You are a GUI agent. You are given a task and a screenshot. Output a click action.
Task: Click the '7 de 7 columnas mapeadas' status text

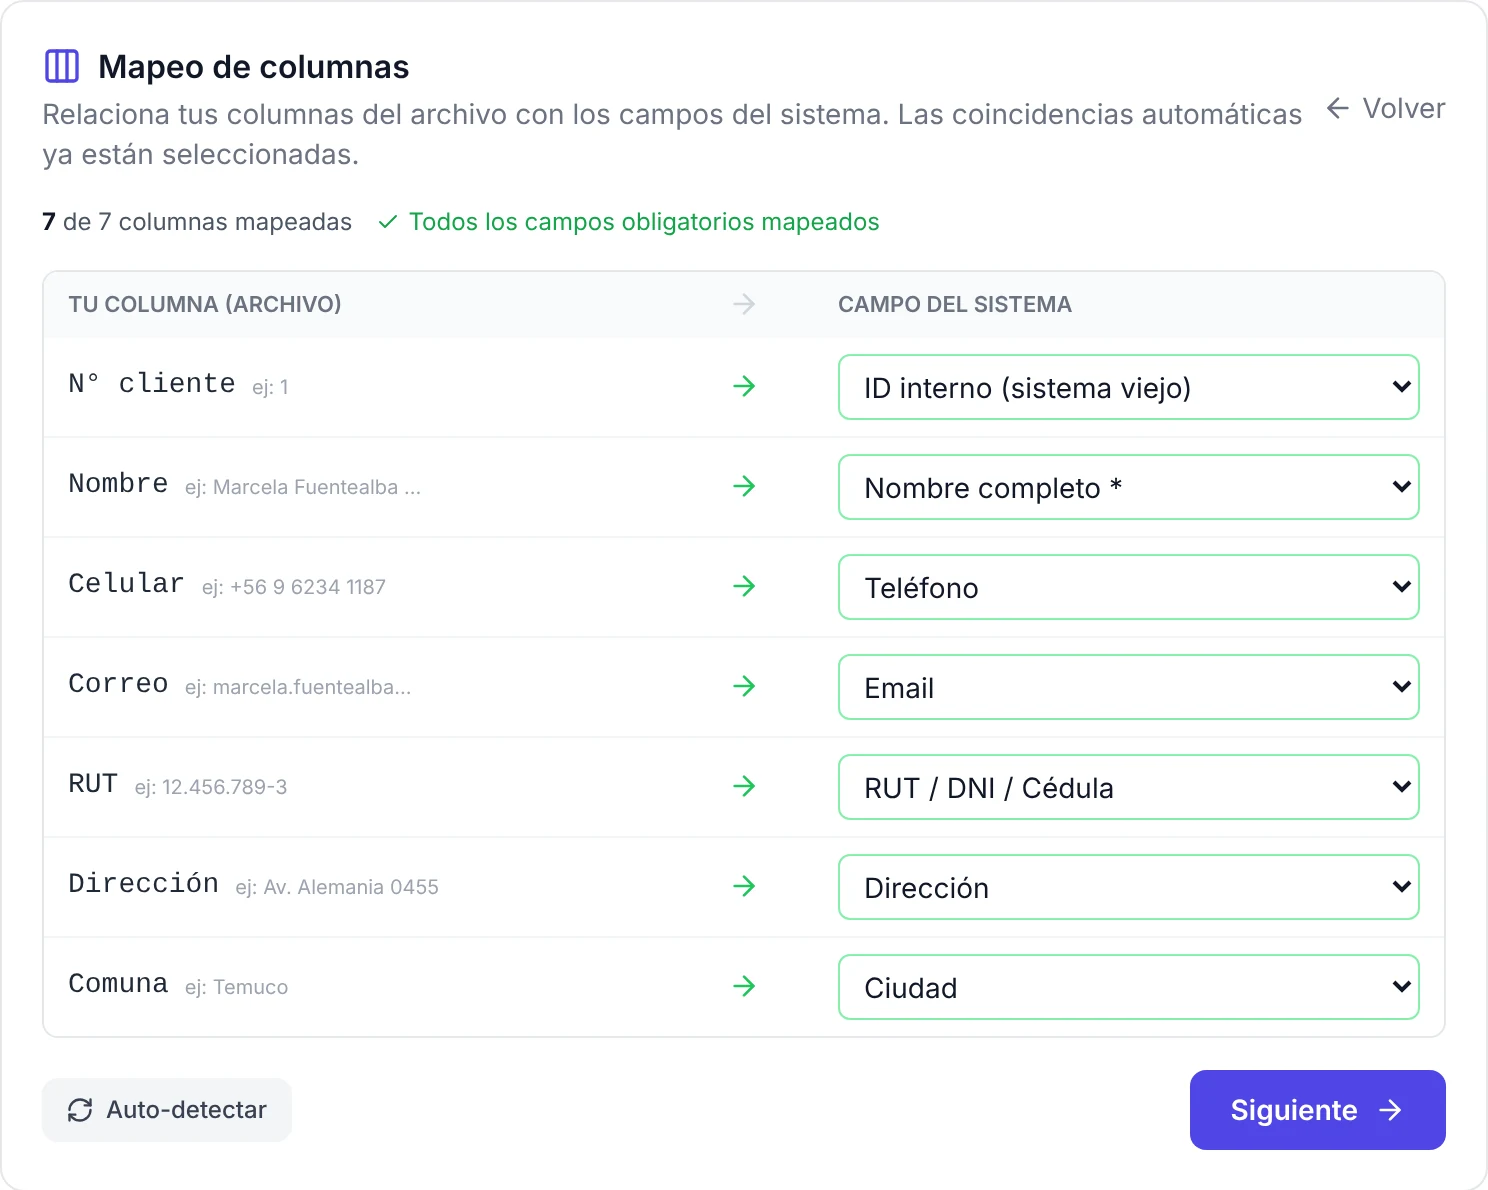(x=197, y=222)
